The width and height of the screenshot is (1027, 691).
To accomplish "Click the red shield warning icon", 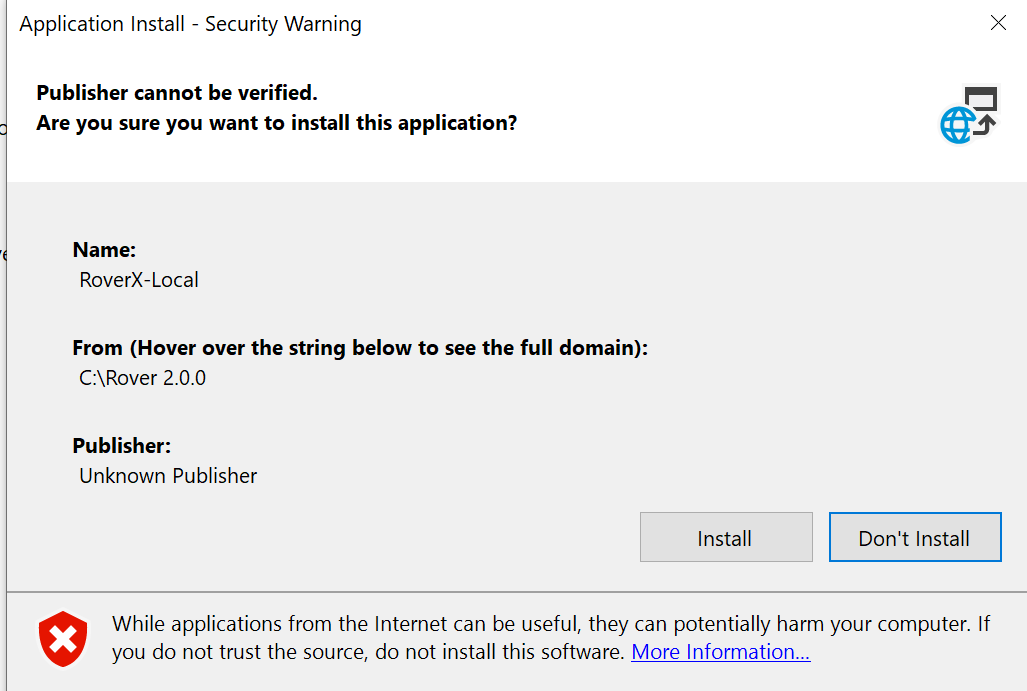I will click(x=63, y=639).
